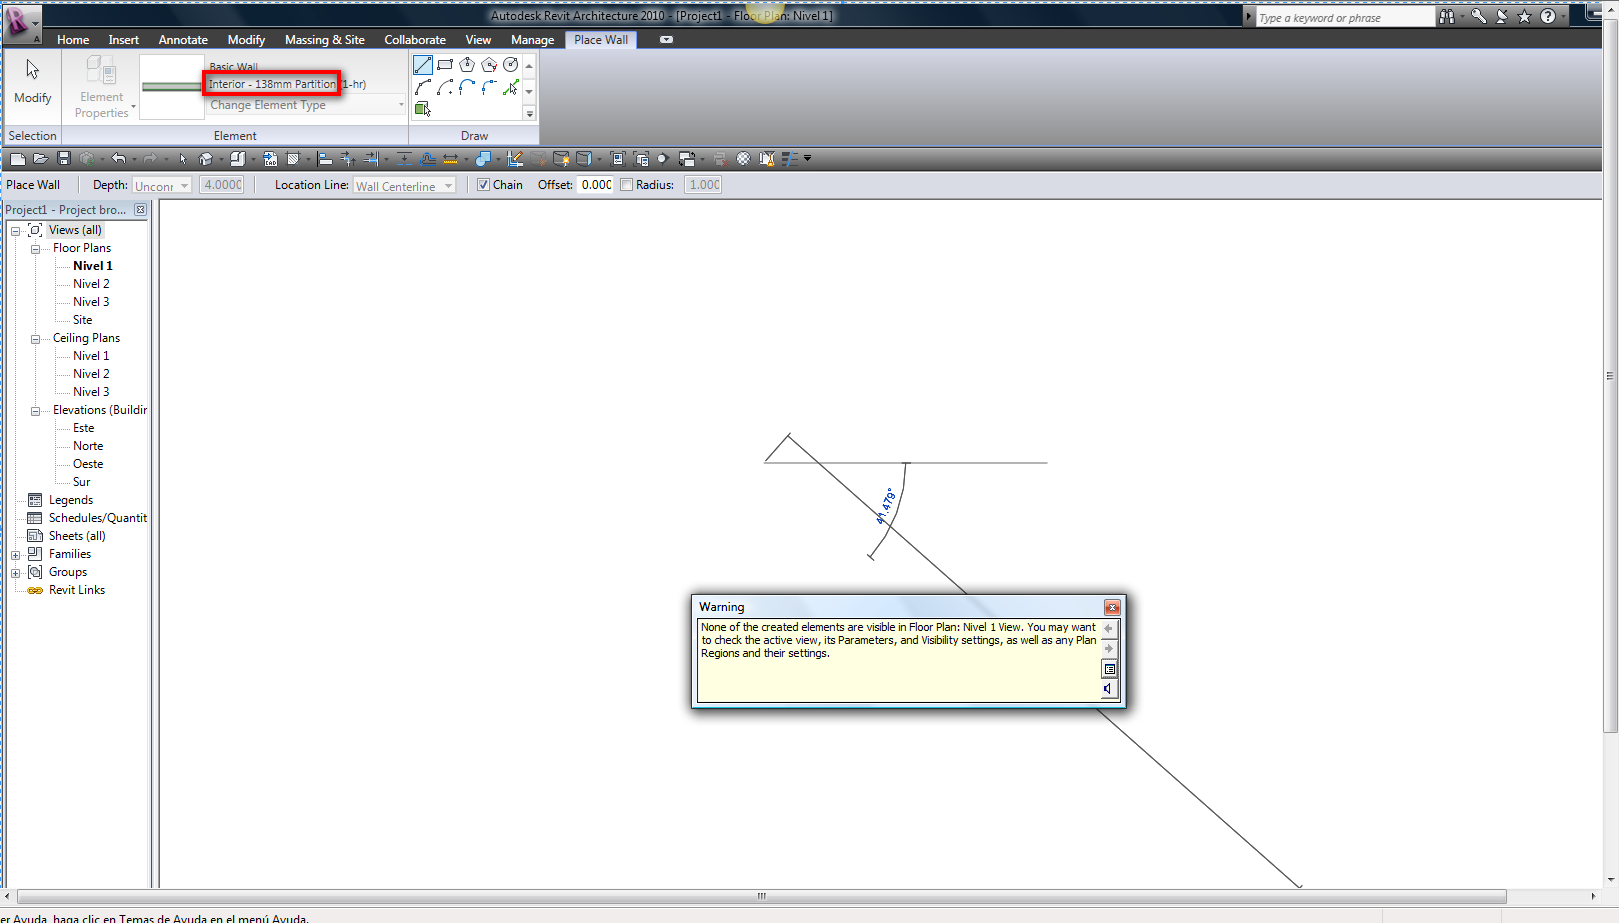
Task: Open the Insert ribbon tab
Action: (x=124, y=40)
